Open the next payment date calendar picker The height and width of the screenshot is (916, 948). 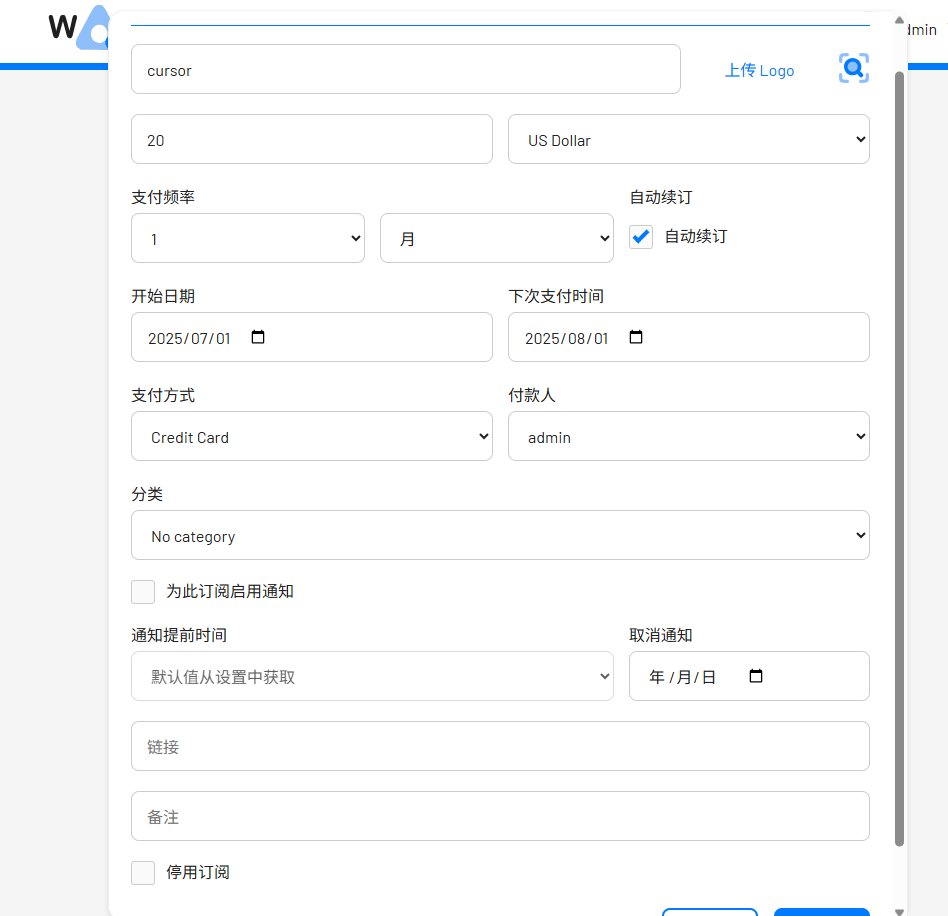636,337
